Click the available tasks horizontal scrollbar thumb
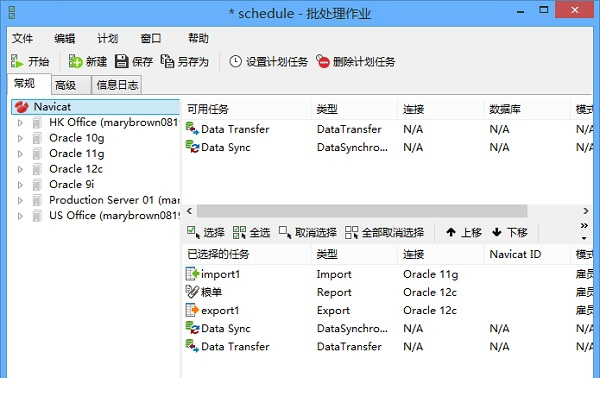This screenshot has height=393, width=600. coord(362,211)
